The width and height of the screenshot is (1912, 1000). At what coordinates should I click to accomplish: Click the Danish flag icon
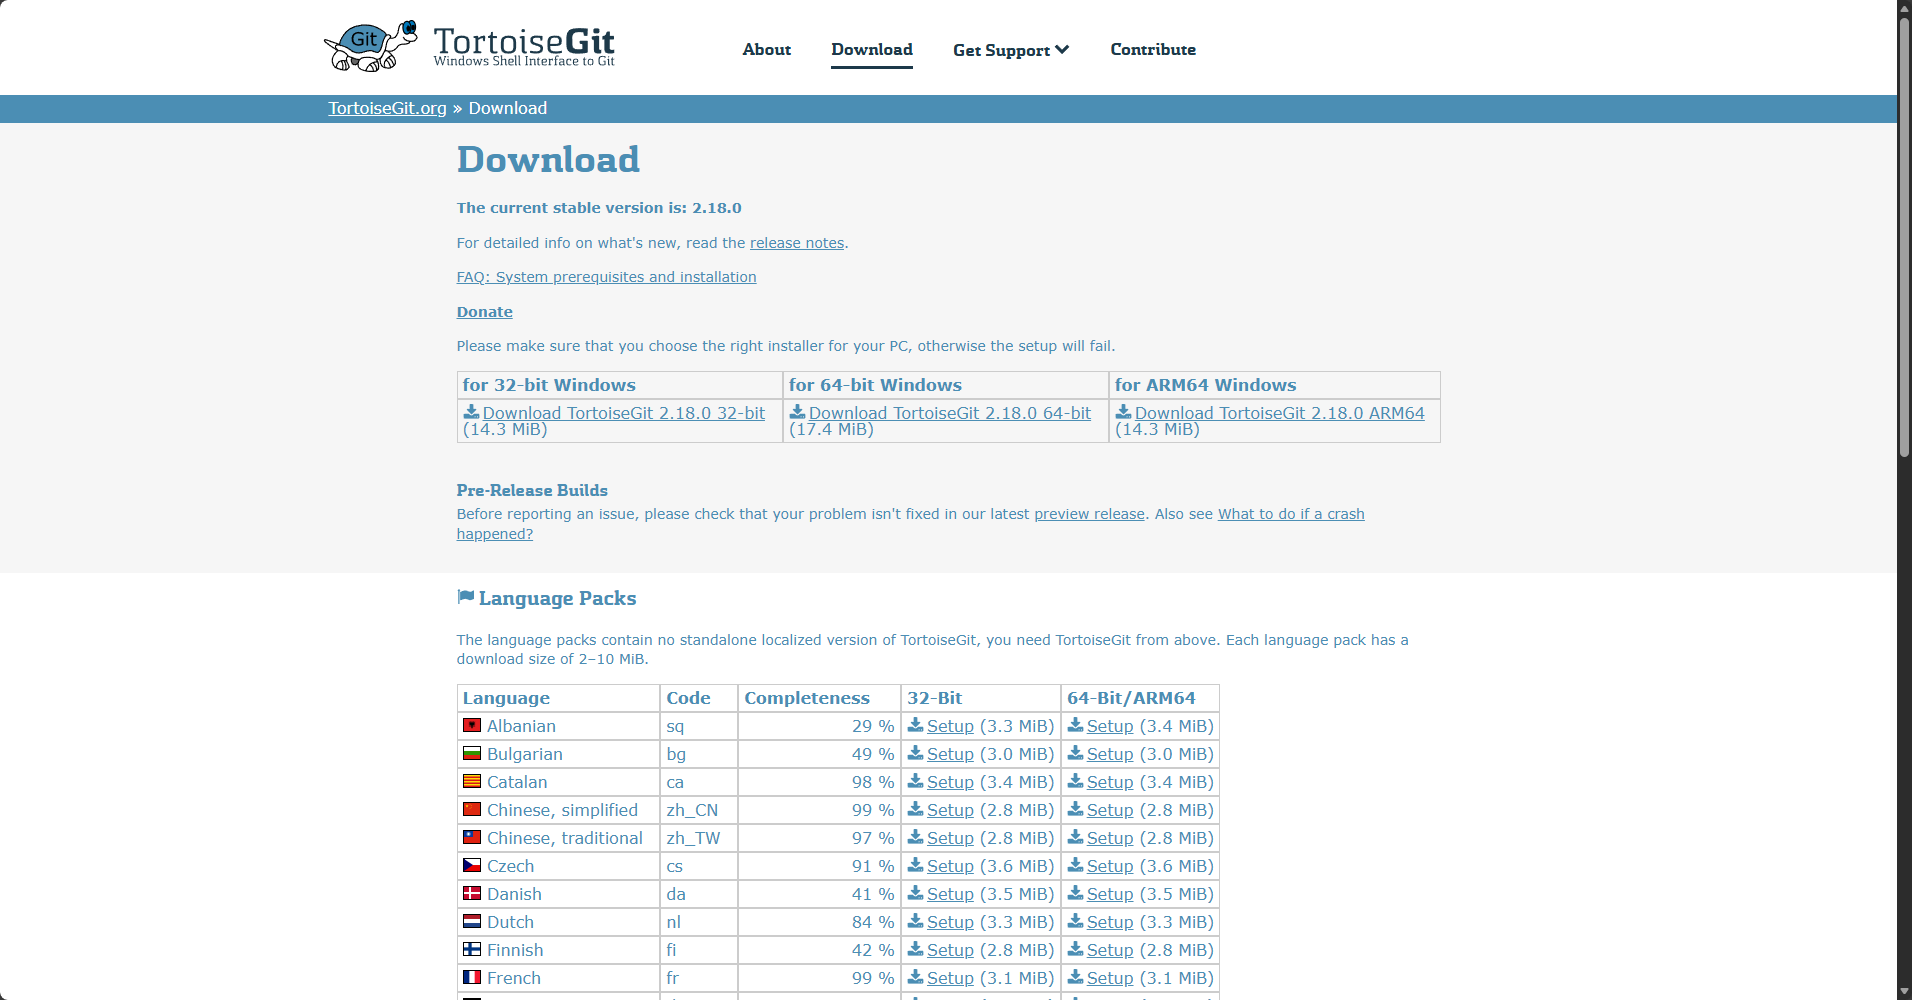point(472,893)
